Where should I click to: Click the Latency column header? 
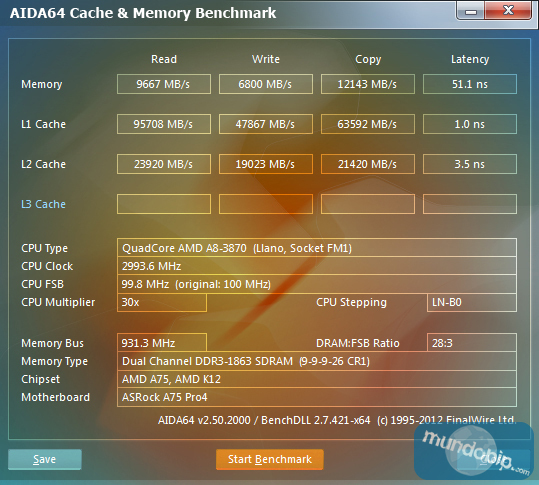pyautogui.click(x=470, y=59)
